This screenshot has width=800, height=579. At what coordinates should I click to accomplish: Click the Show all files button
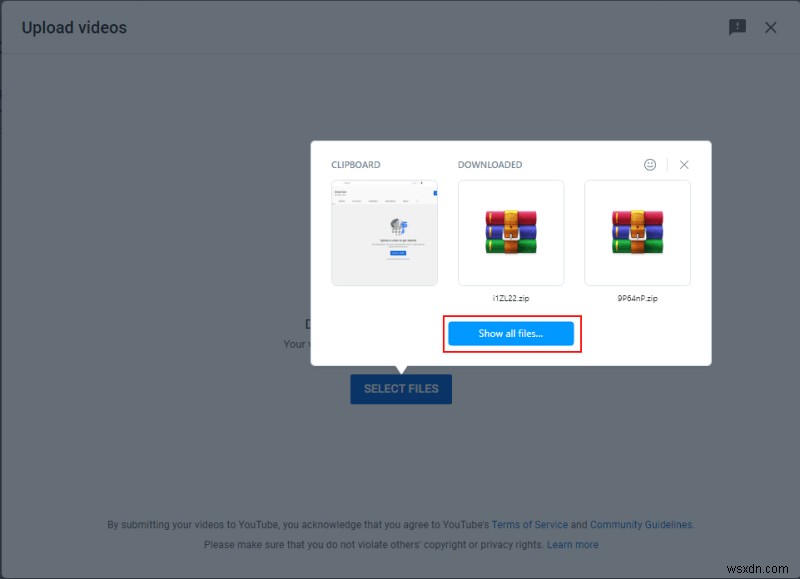pyautogui.click(x=512, y=333)
